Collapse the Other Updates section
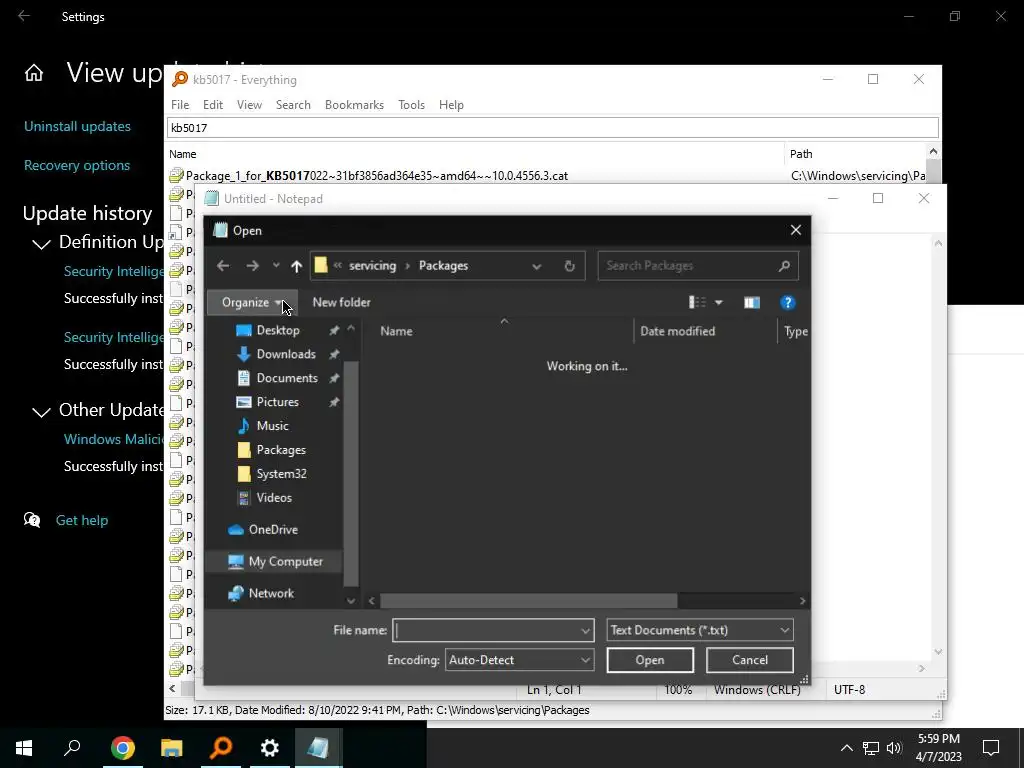Image resolution: width=1024 pixels, height=768 pixels. [41, 411]
